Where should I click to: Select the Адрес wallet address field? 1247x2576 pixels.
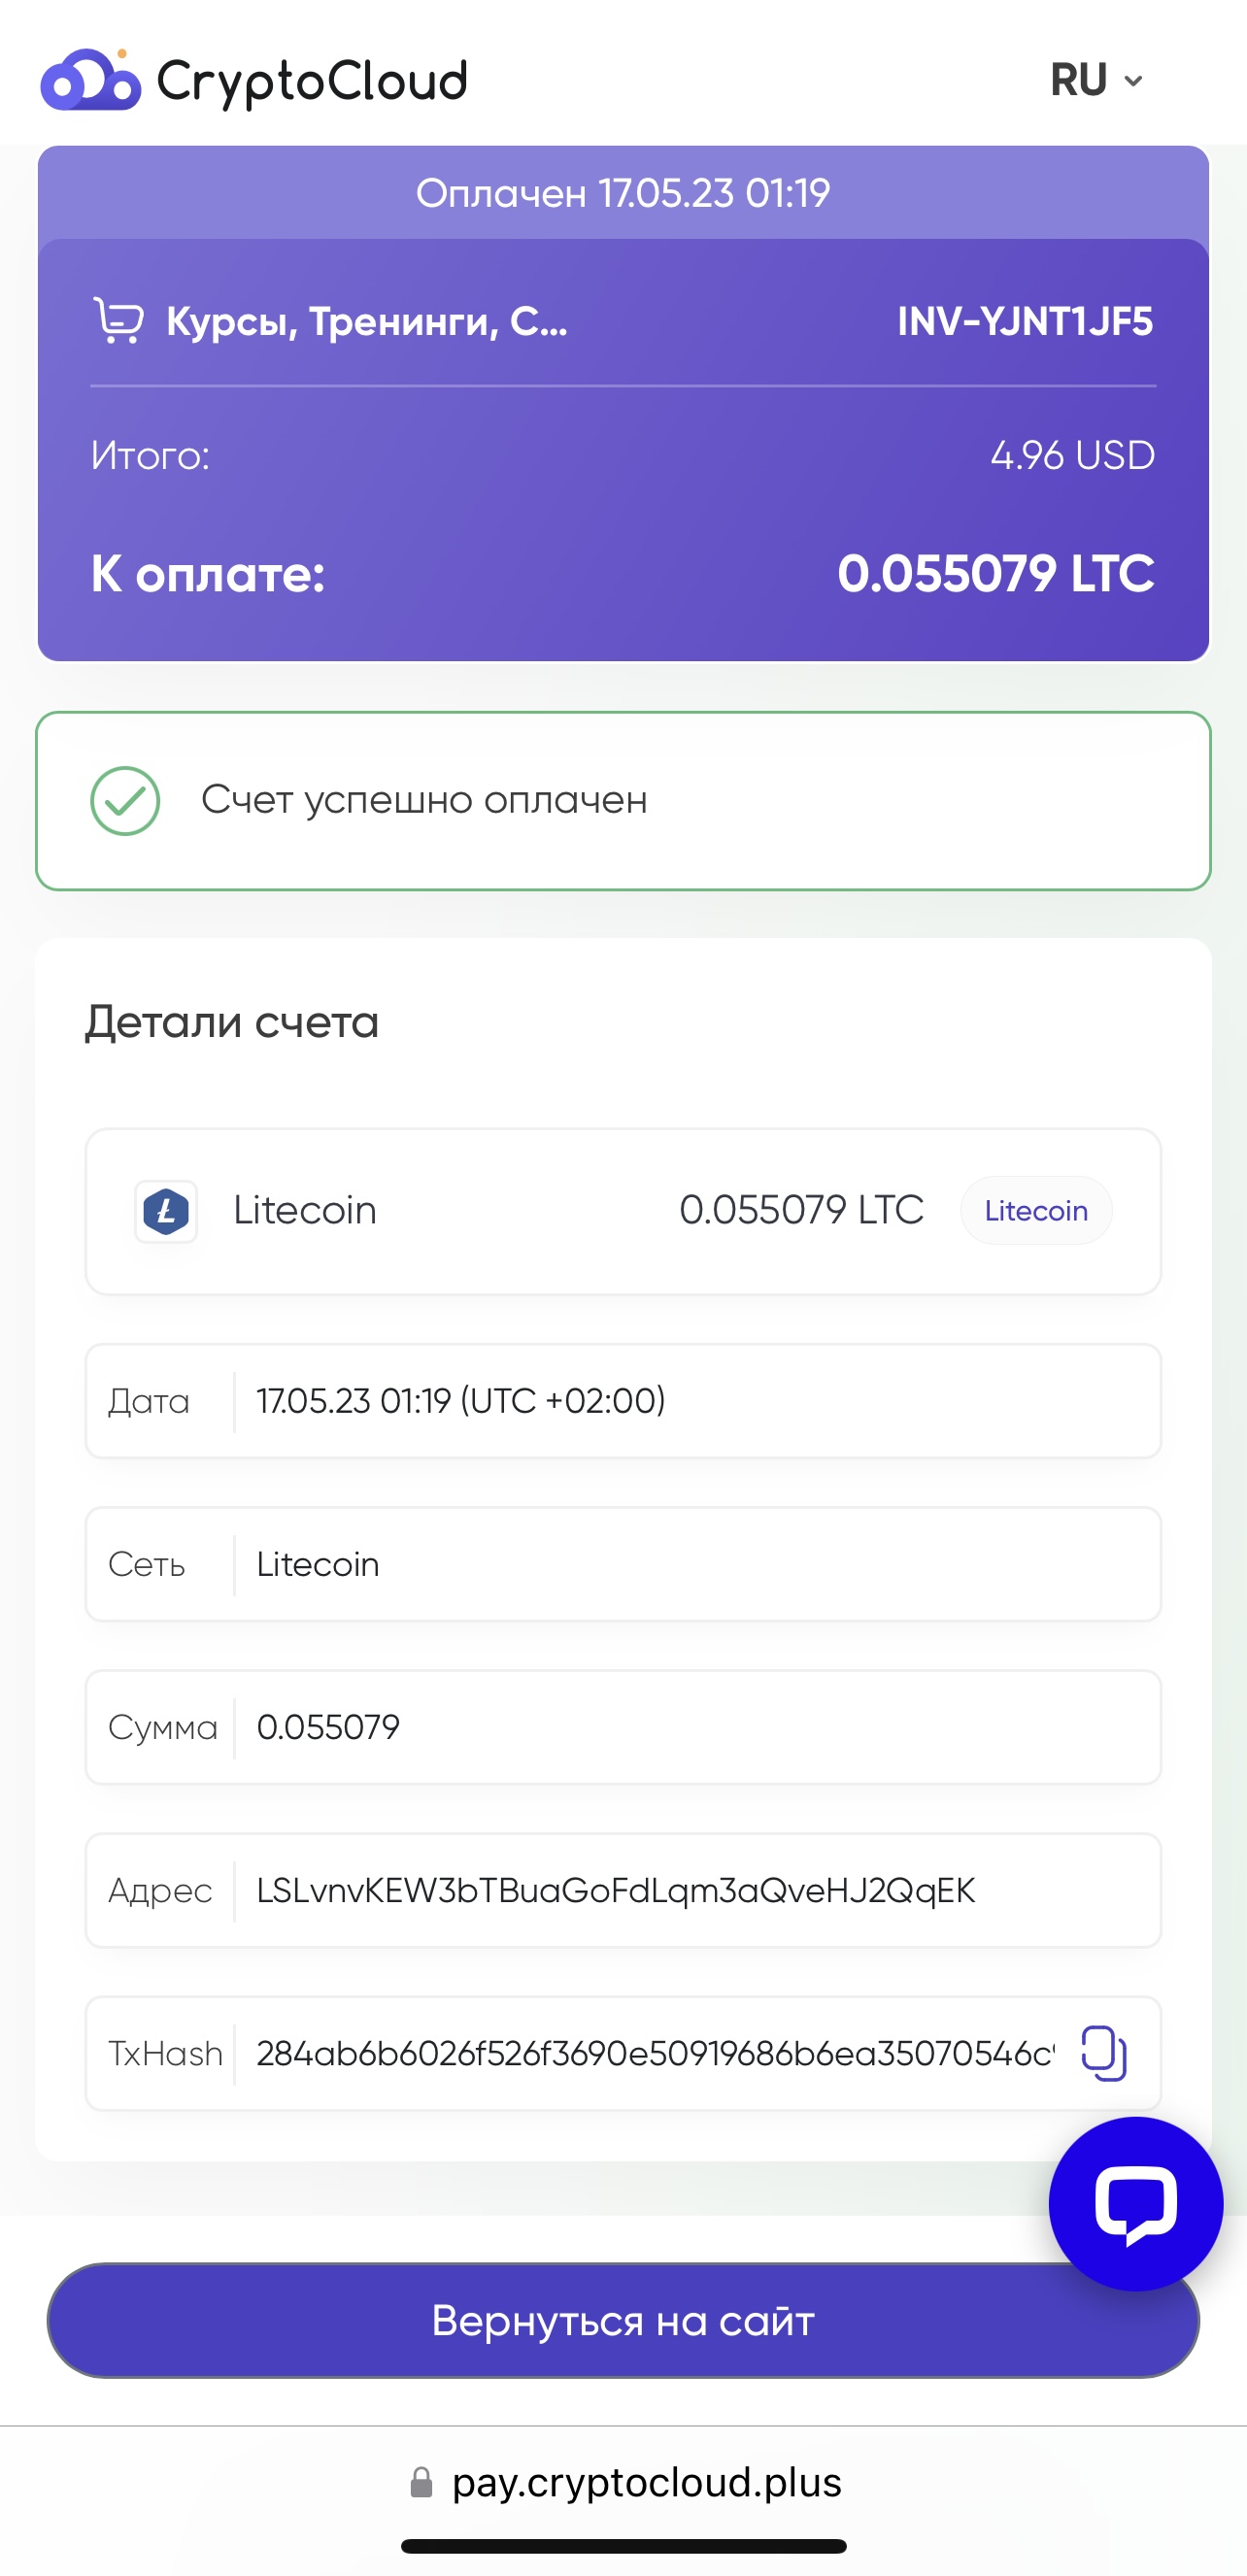click(x=623, y=1890)
